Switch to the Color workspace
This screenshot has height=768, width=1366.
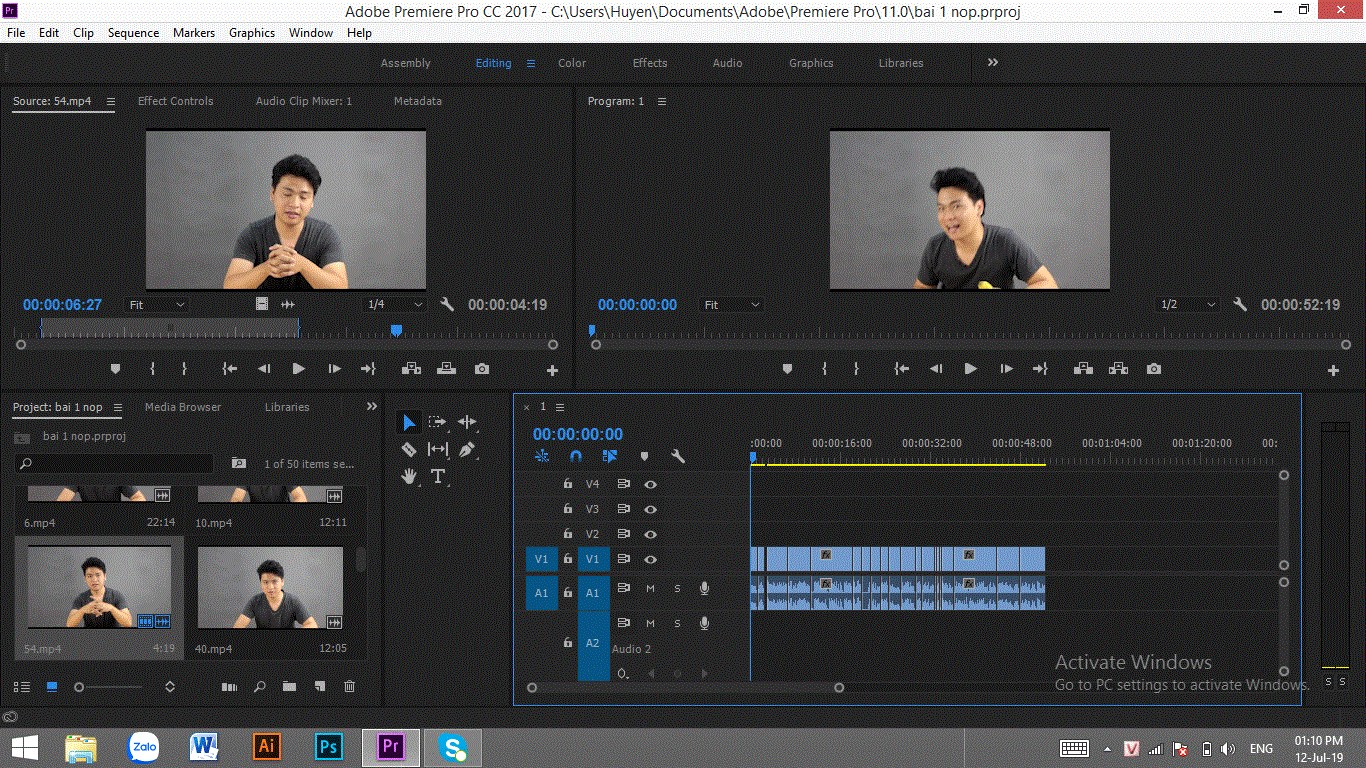[572, 63]
